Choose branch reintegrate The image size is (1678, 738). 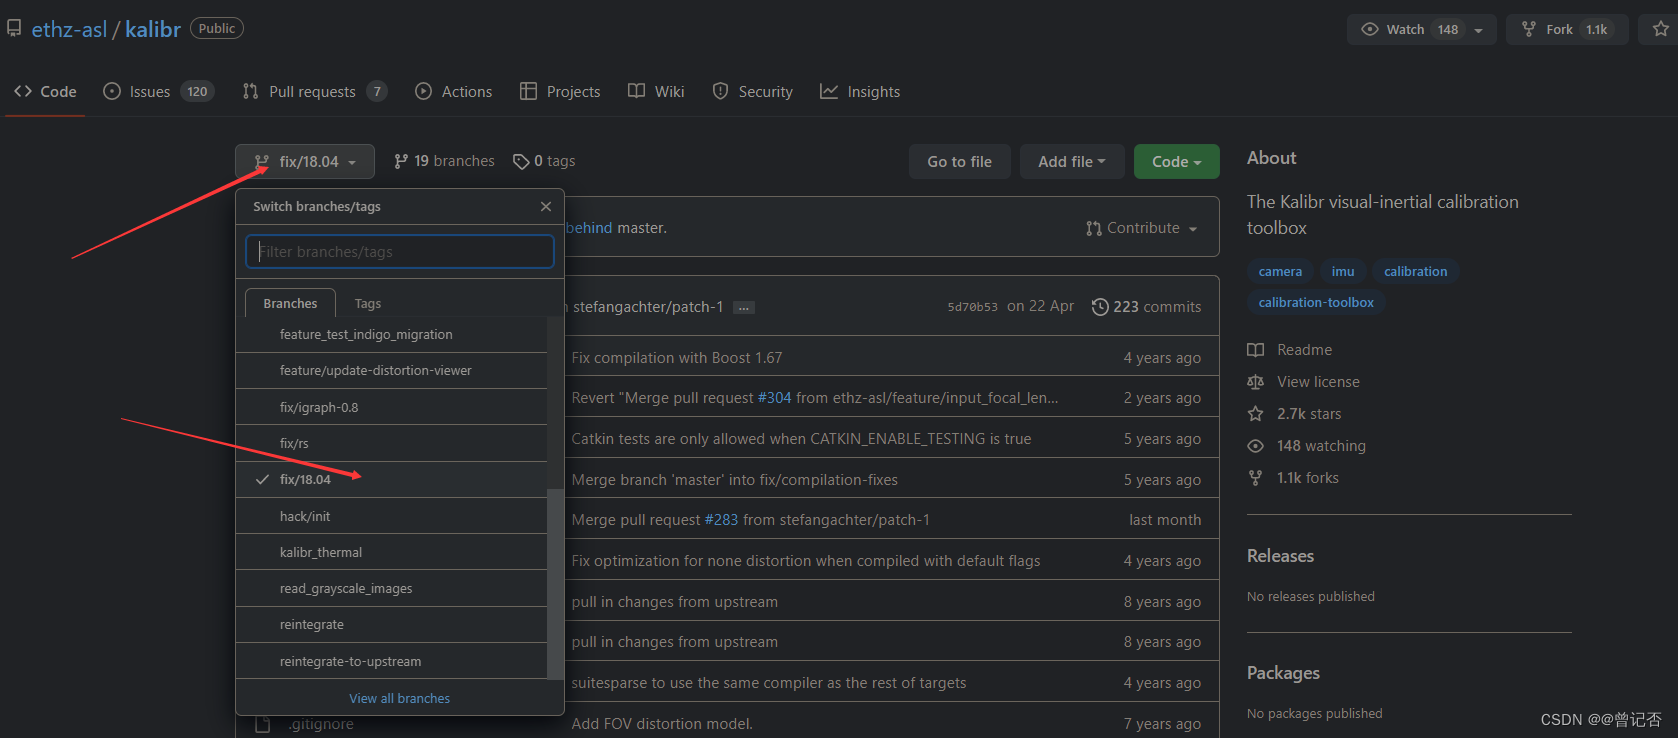(392, 624)
